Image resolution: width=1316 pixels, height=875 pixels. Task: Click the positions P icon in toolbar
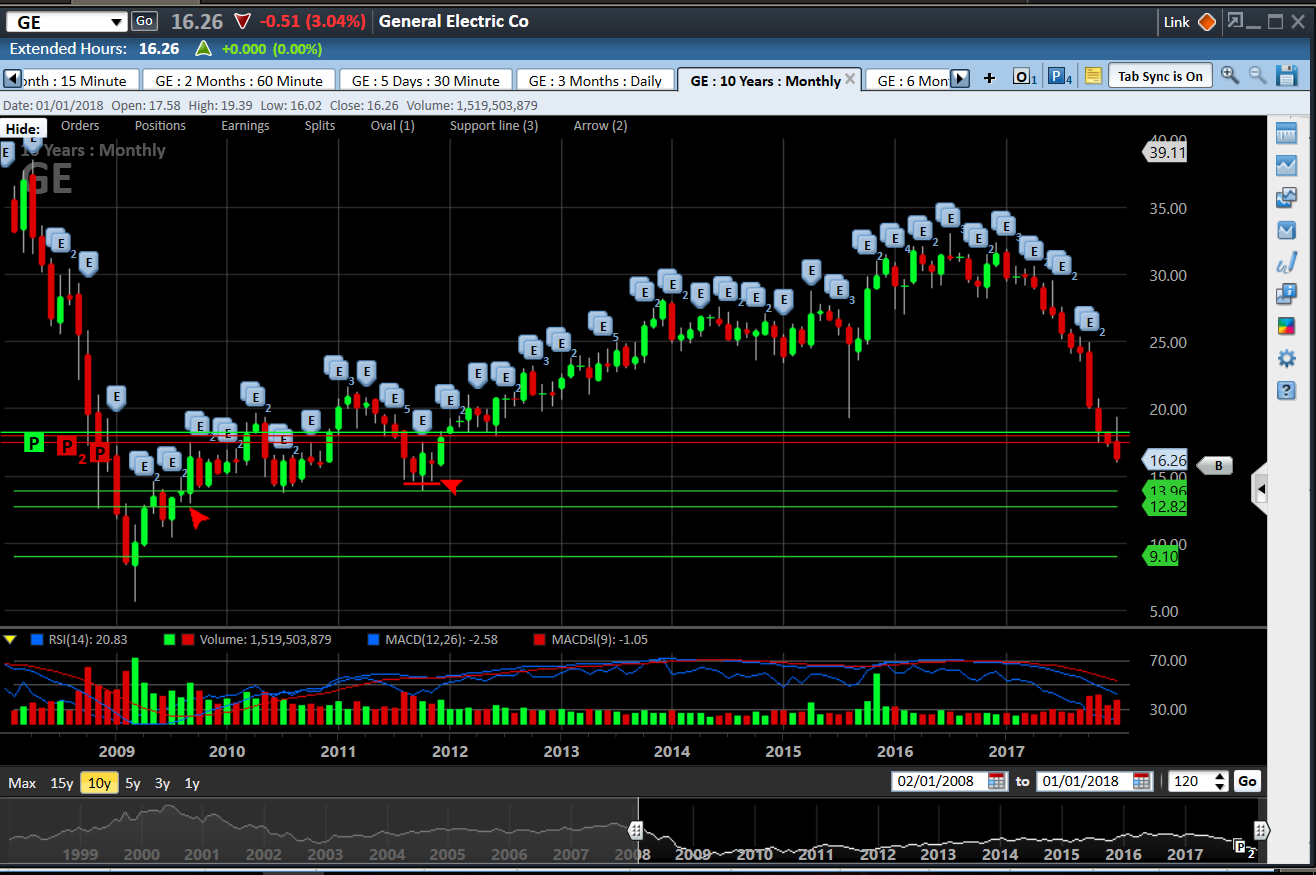click(1059, 77)
